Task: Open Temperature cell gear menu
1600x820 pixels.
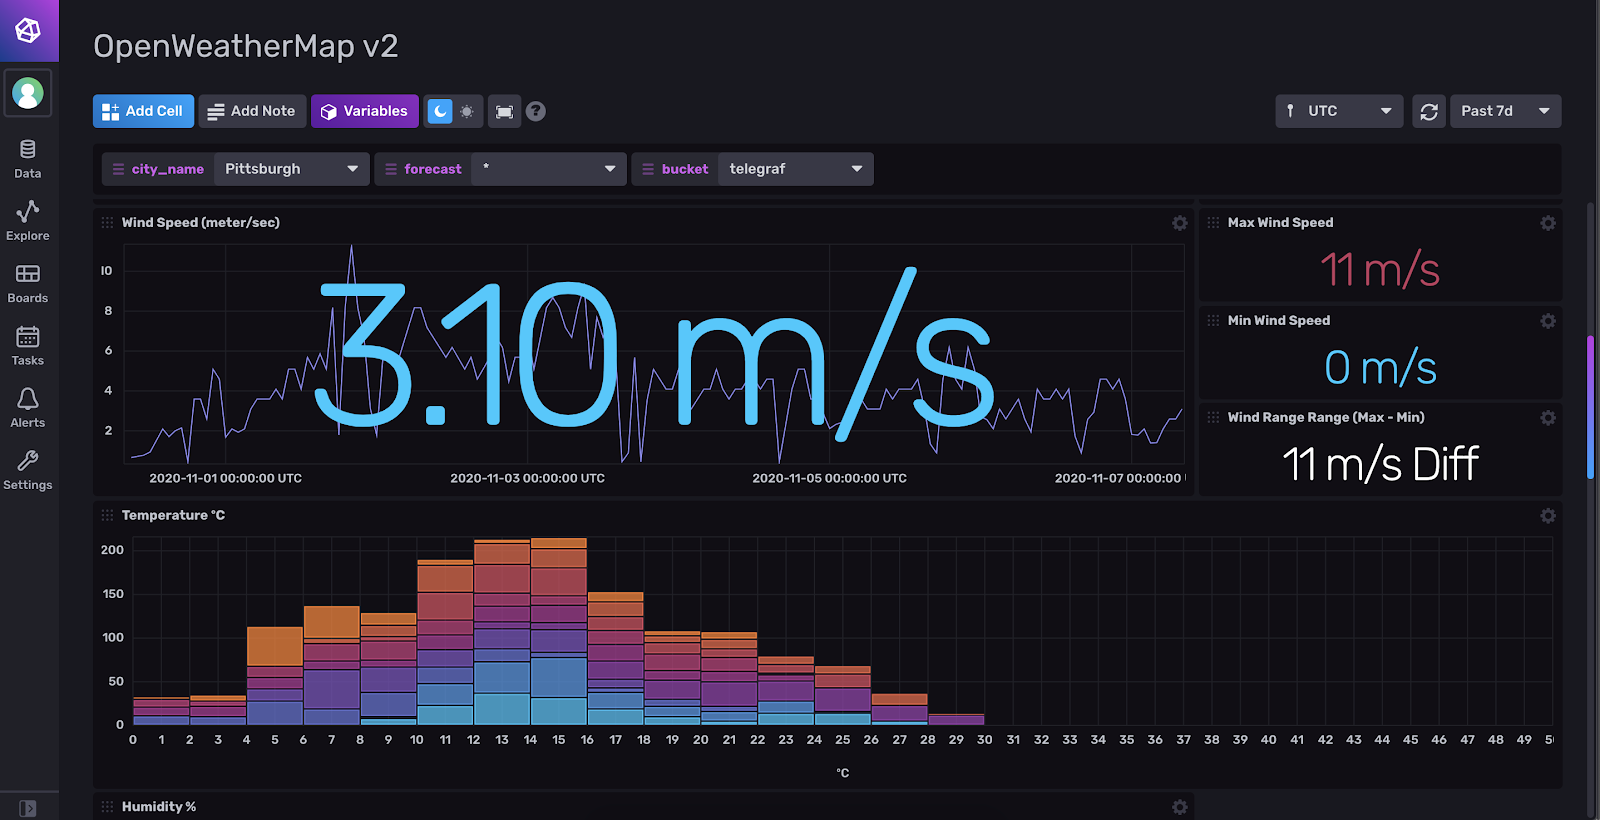Action: [1548, 516]
